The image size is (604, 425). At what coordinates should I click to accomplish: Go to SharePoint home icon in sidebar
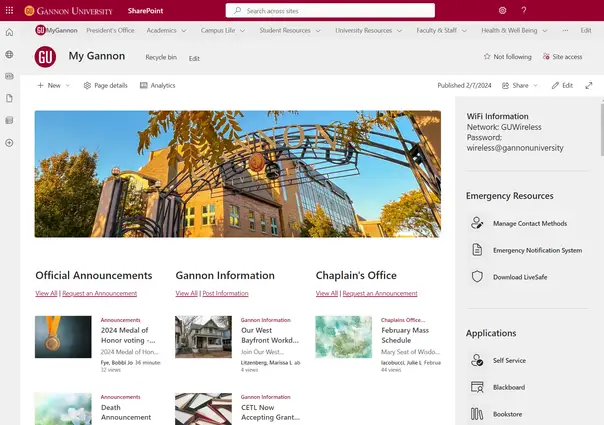[10, 32]
